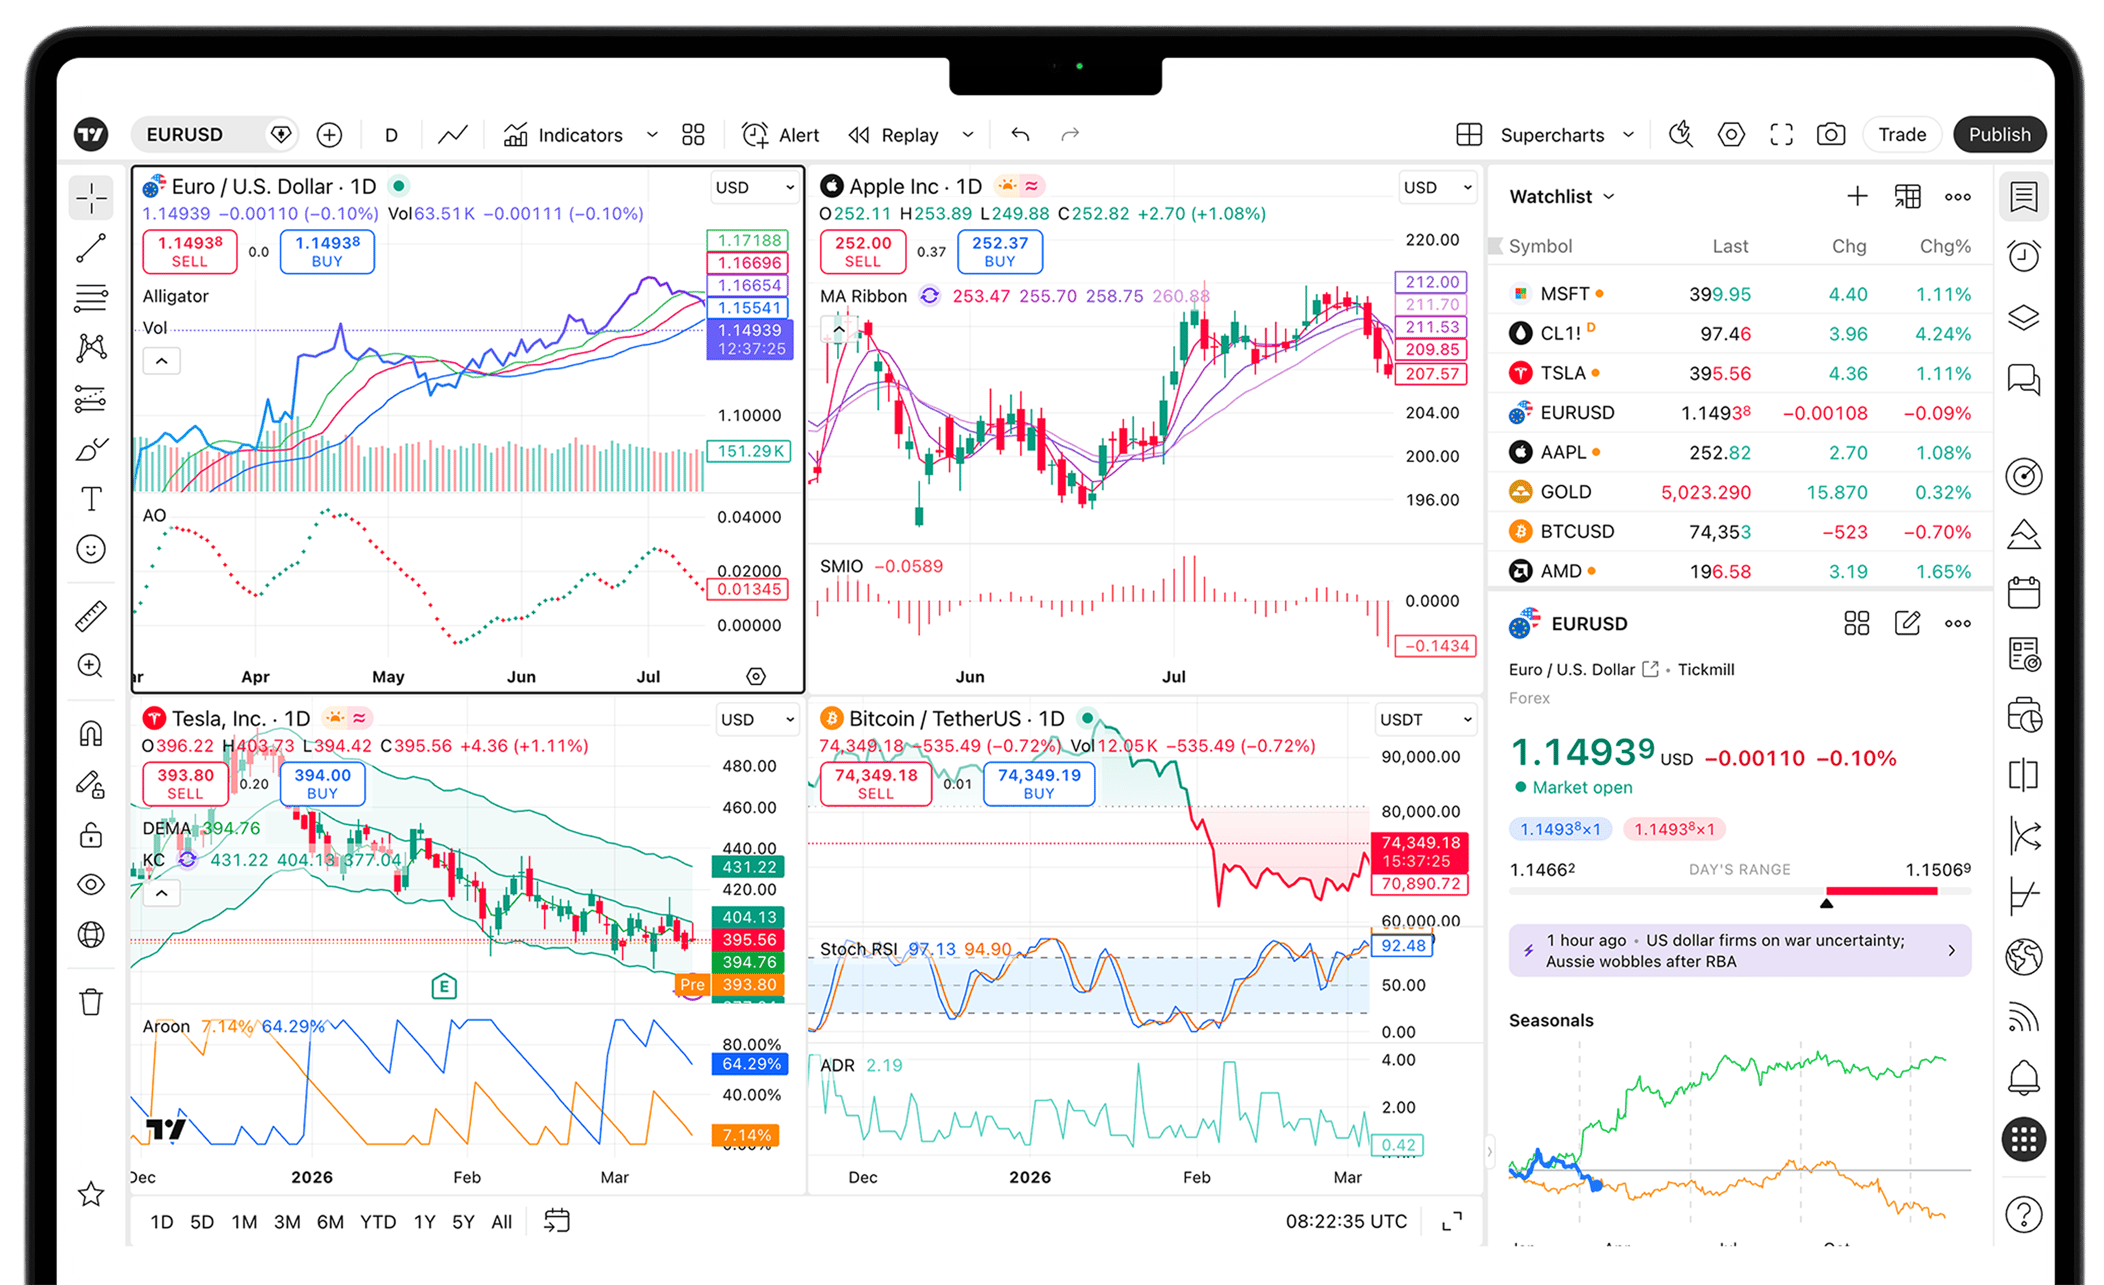Open the economic calendar sidebar icon
Image resolution: width=2104 pixels, height=1285 pixels.
pyautogui.click(x=2023, y=593)
